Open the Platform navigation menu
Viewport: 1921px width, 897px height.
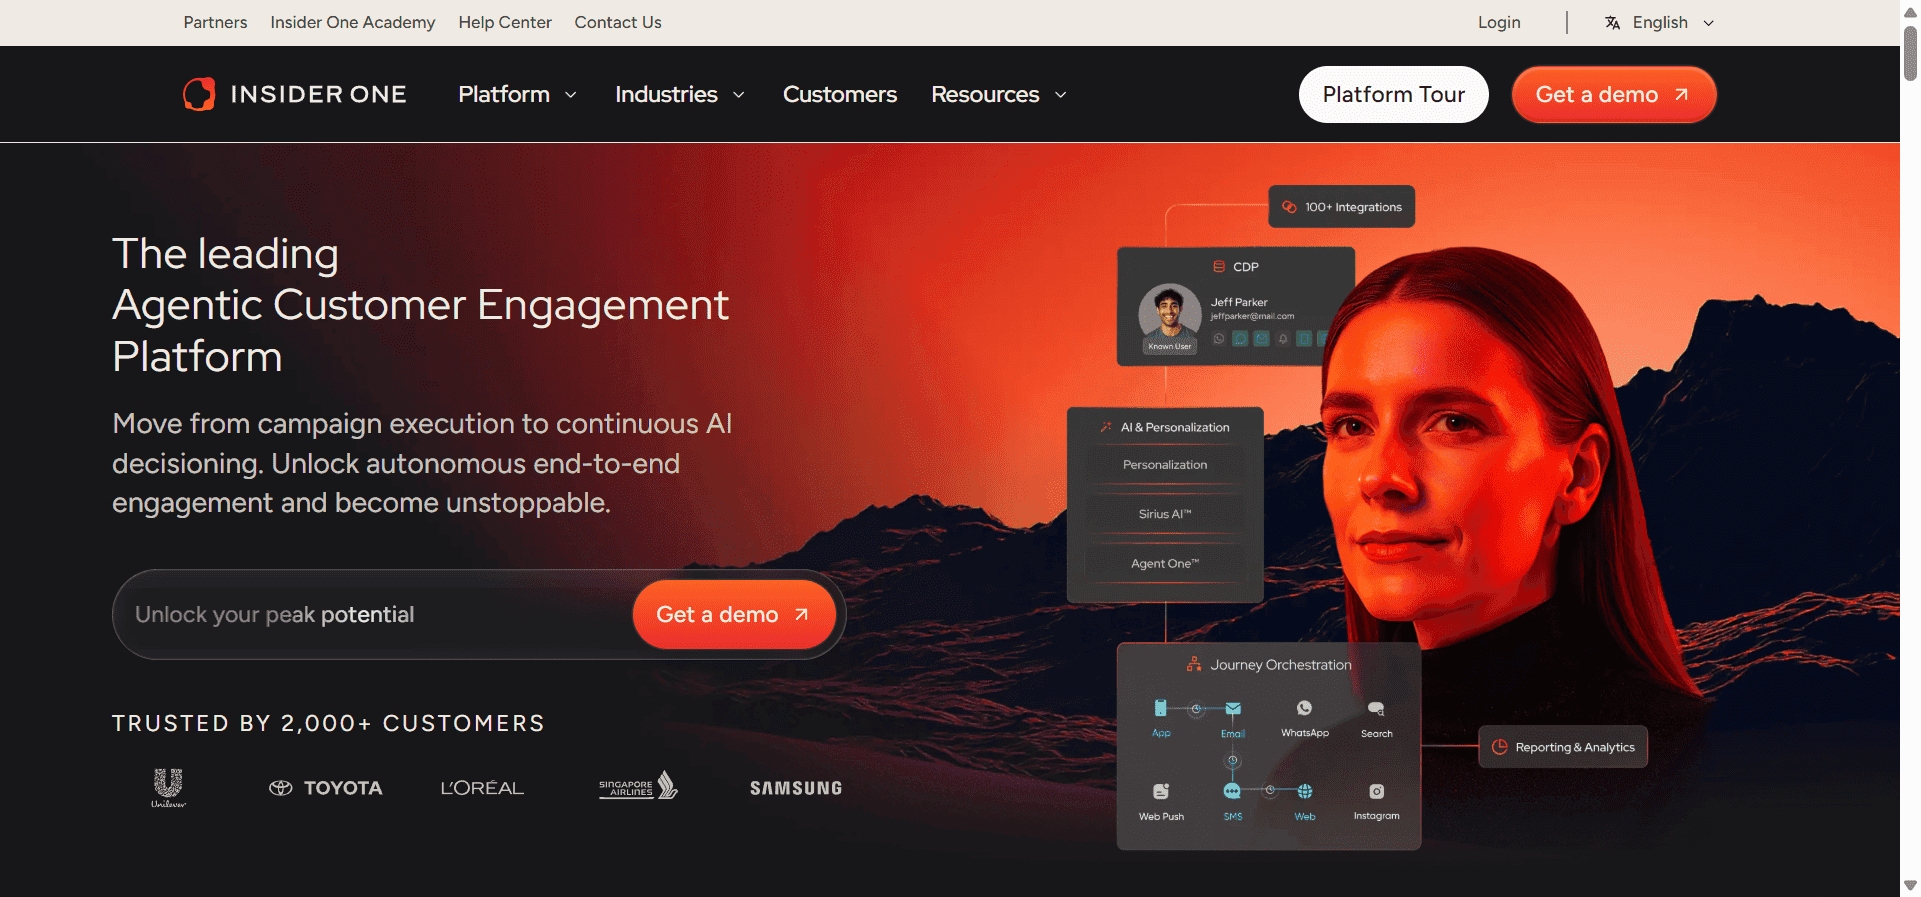point(517,95)
